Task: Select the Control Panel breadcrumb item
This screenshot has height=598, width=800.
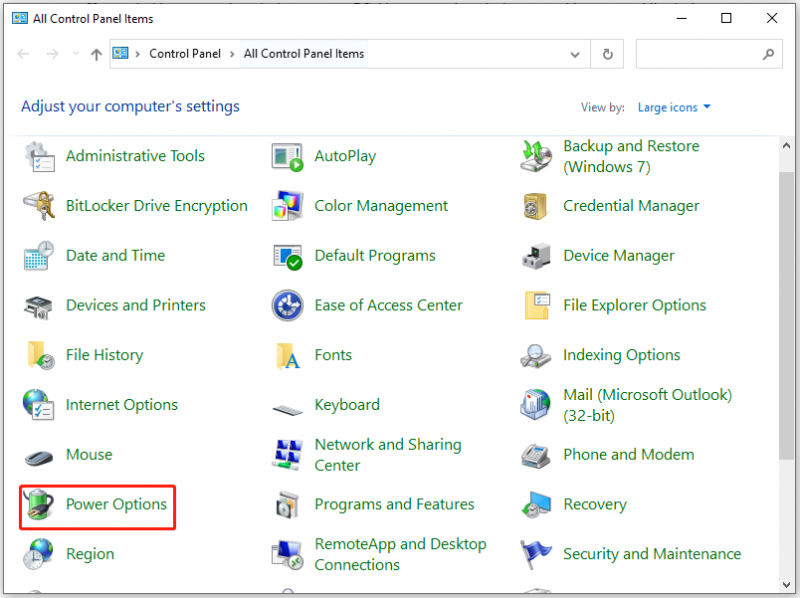Action: click(x=185, y=54)
